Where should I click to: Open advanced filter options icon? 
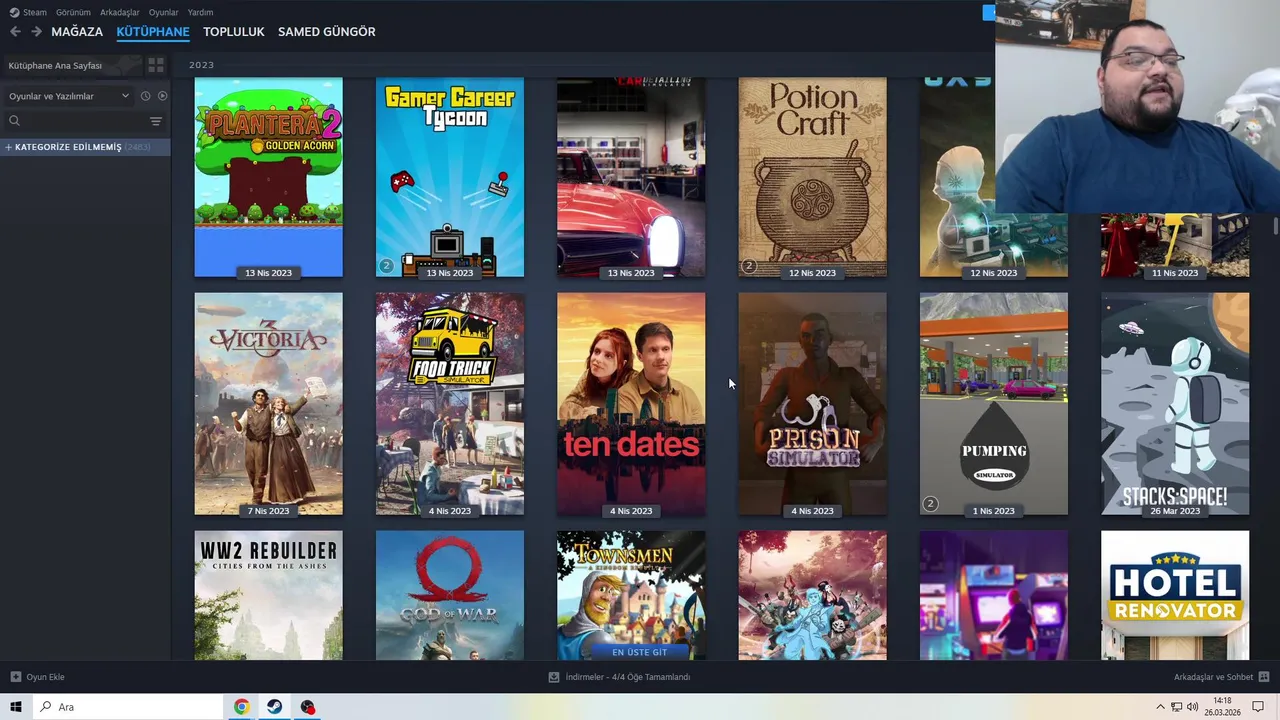(156, 121)
